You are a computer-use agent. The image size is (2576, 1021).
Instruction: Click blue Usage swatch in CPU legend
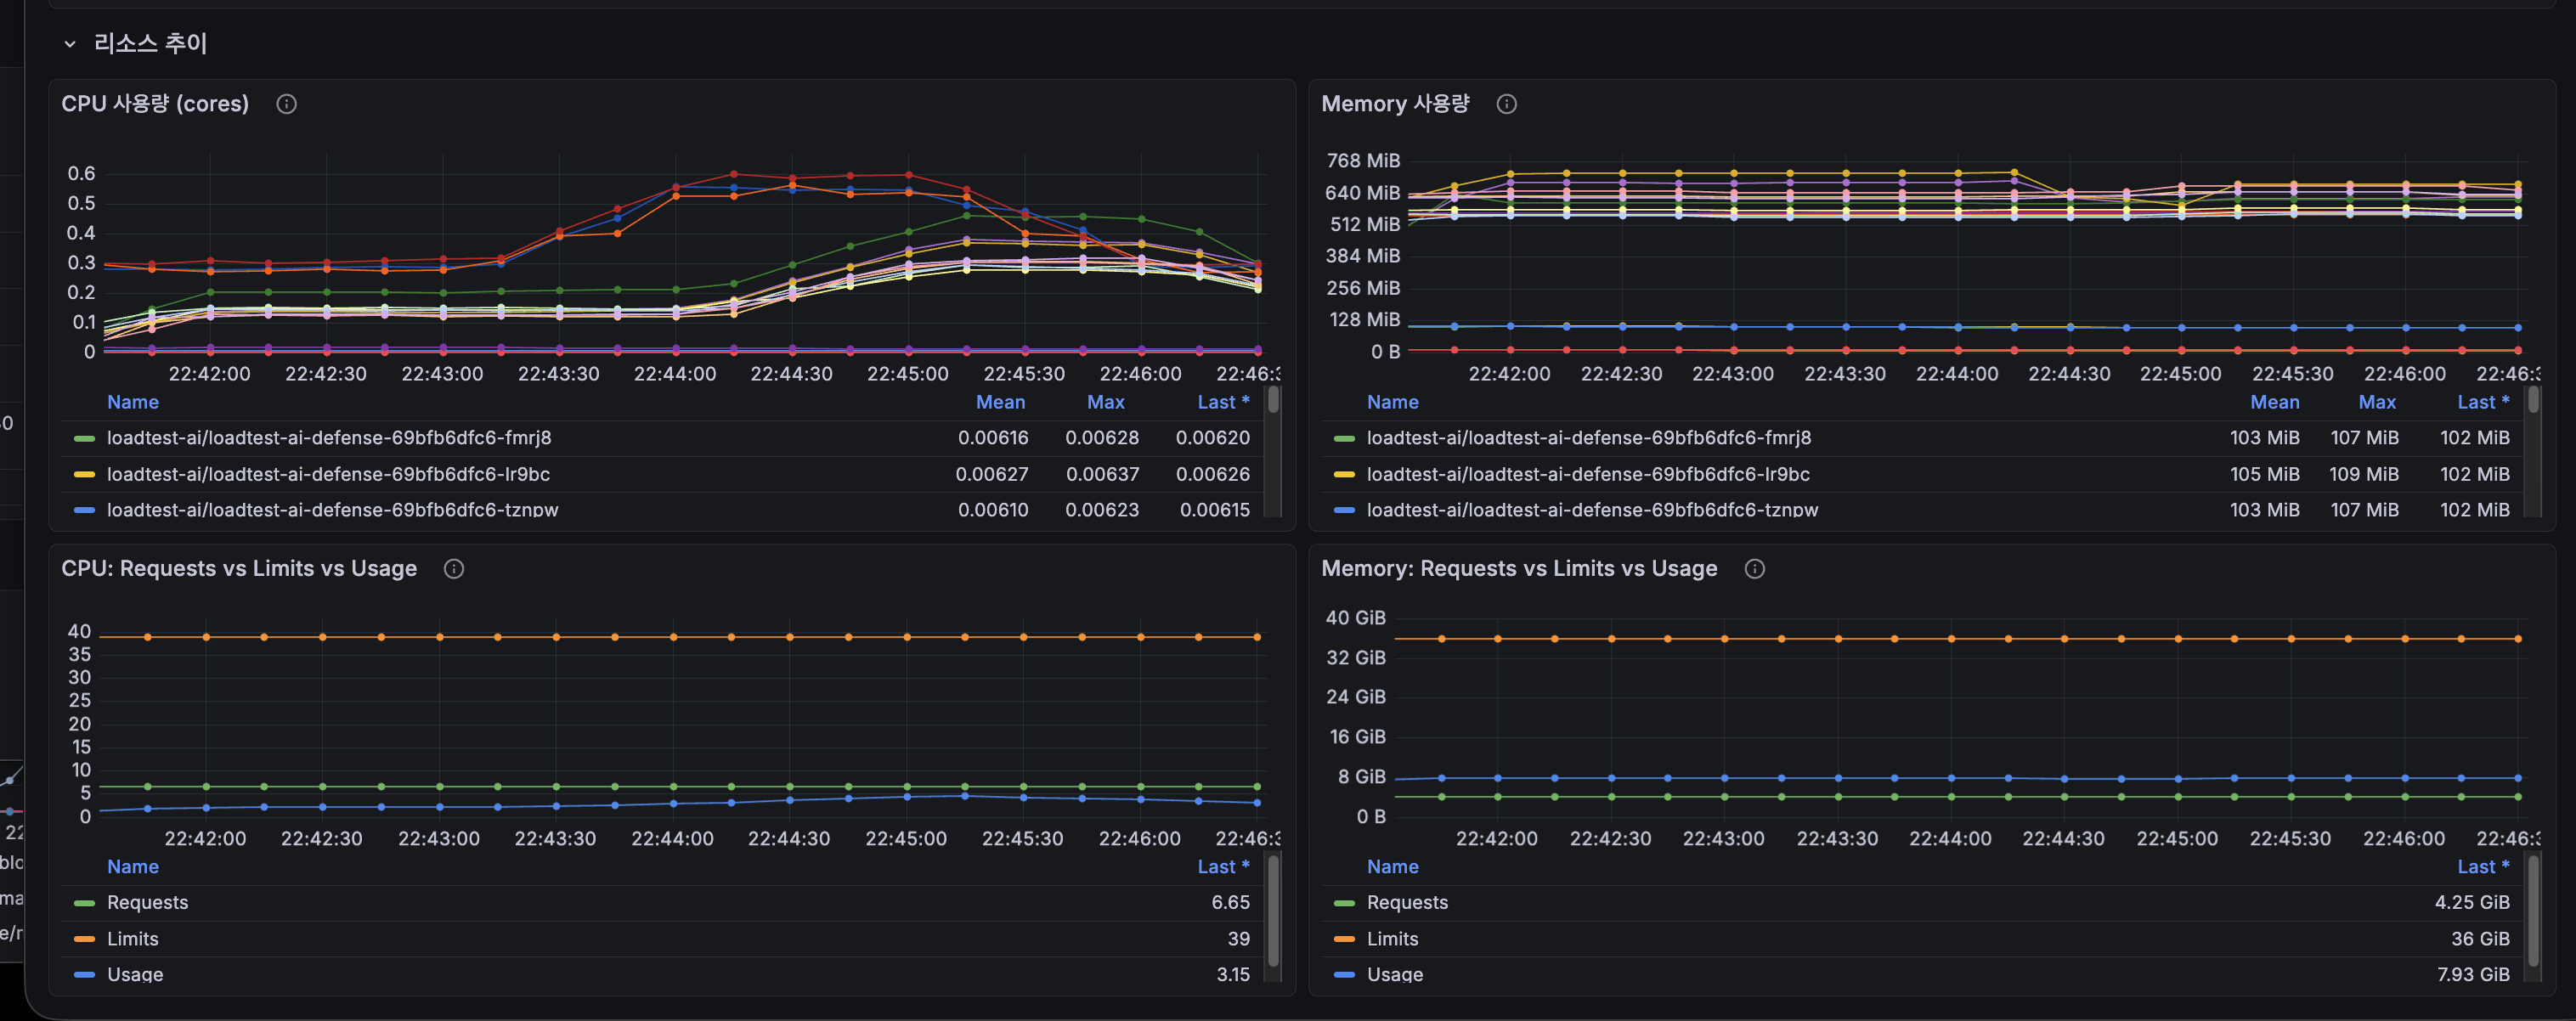click(x=85, y=974)
